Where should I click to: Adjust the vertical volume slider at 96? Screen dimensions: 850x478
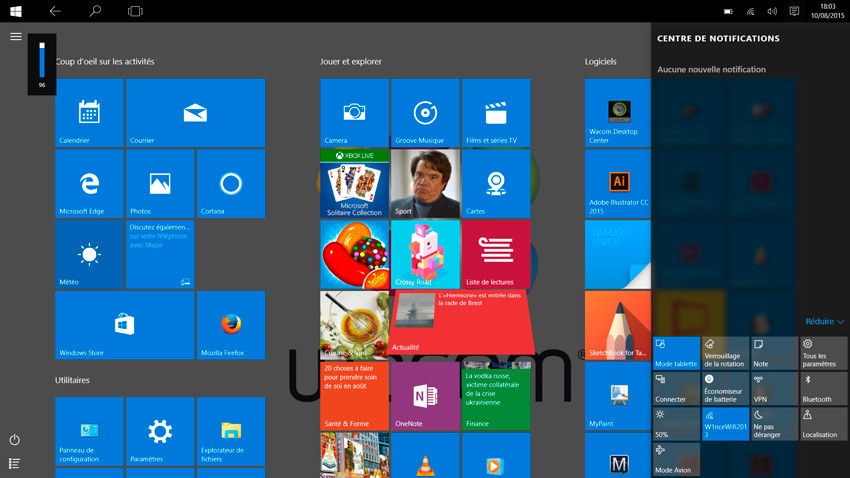[42, 61]
